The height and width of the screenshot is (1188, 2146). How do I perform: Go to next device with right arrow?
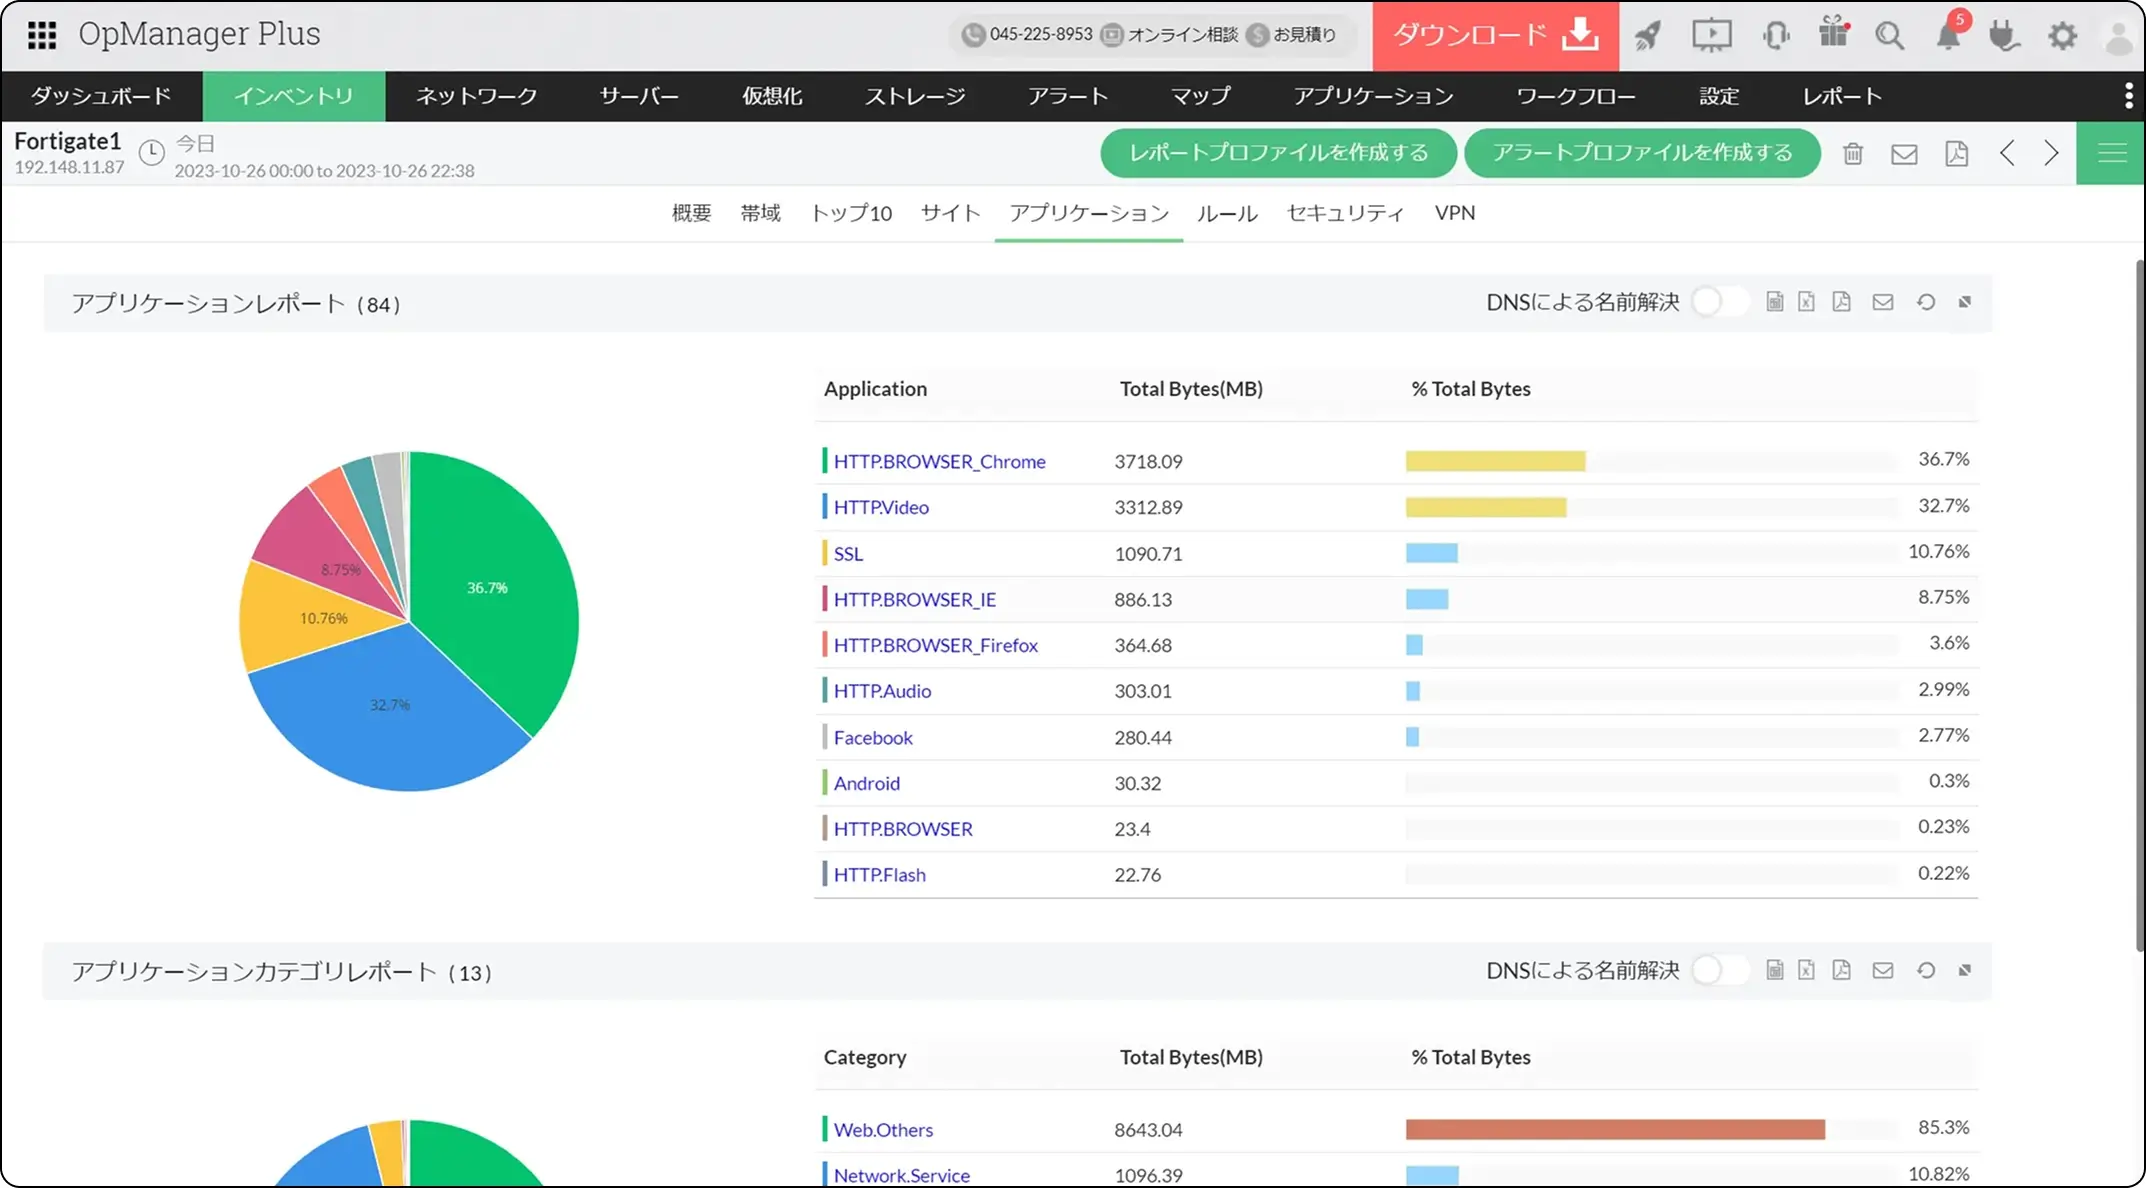[x=2051, y=153]
